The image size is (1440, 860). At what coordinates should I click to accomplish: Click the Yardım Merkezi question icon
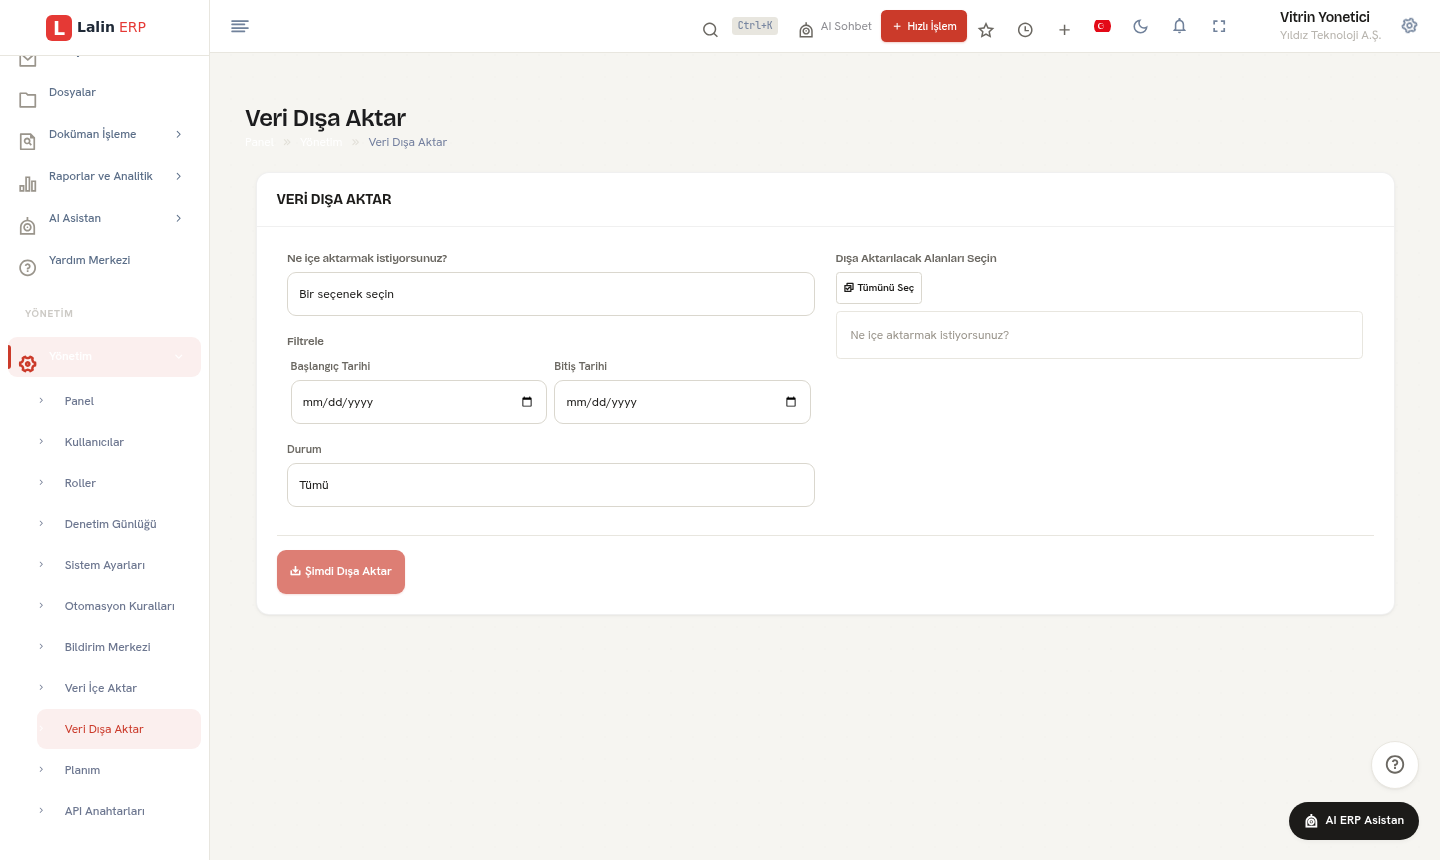coord(28,267)
